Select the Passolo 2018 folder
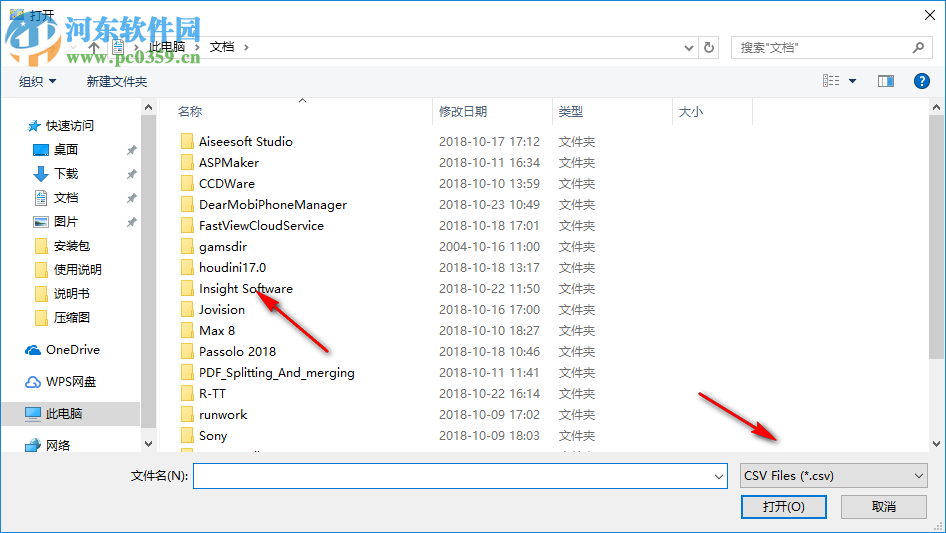The image size is (946, 533). [237, 352]
